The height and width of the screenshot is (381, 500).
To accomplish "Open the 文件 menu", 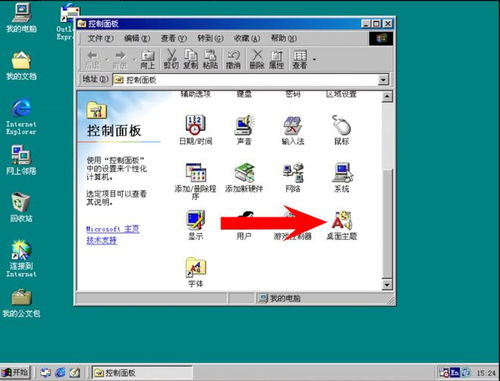I will click(100, 38).
